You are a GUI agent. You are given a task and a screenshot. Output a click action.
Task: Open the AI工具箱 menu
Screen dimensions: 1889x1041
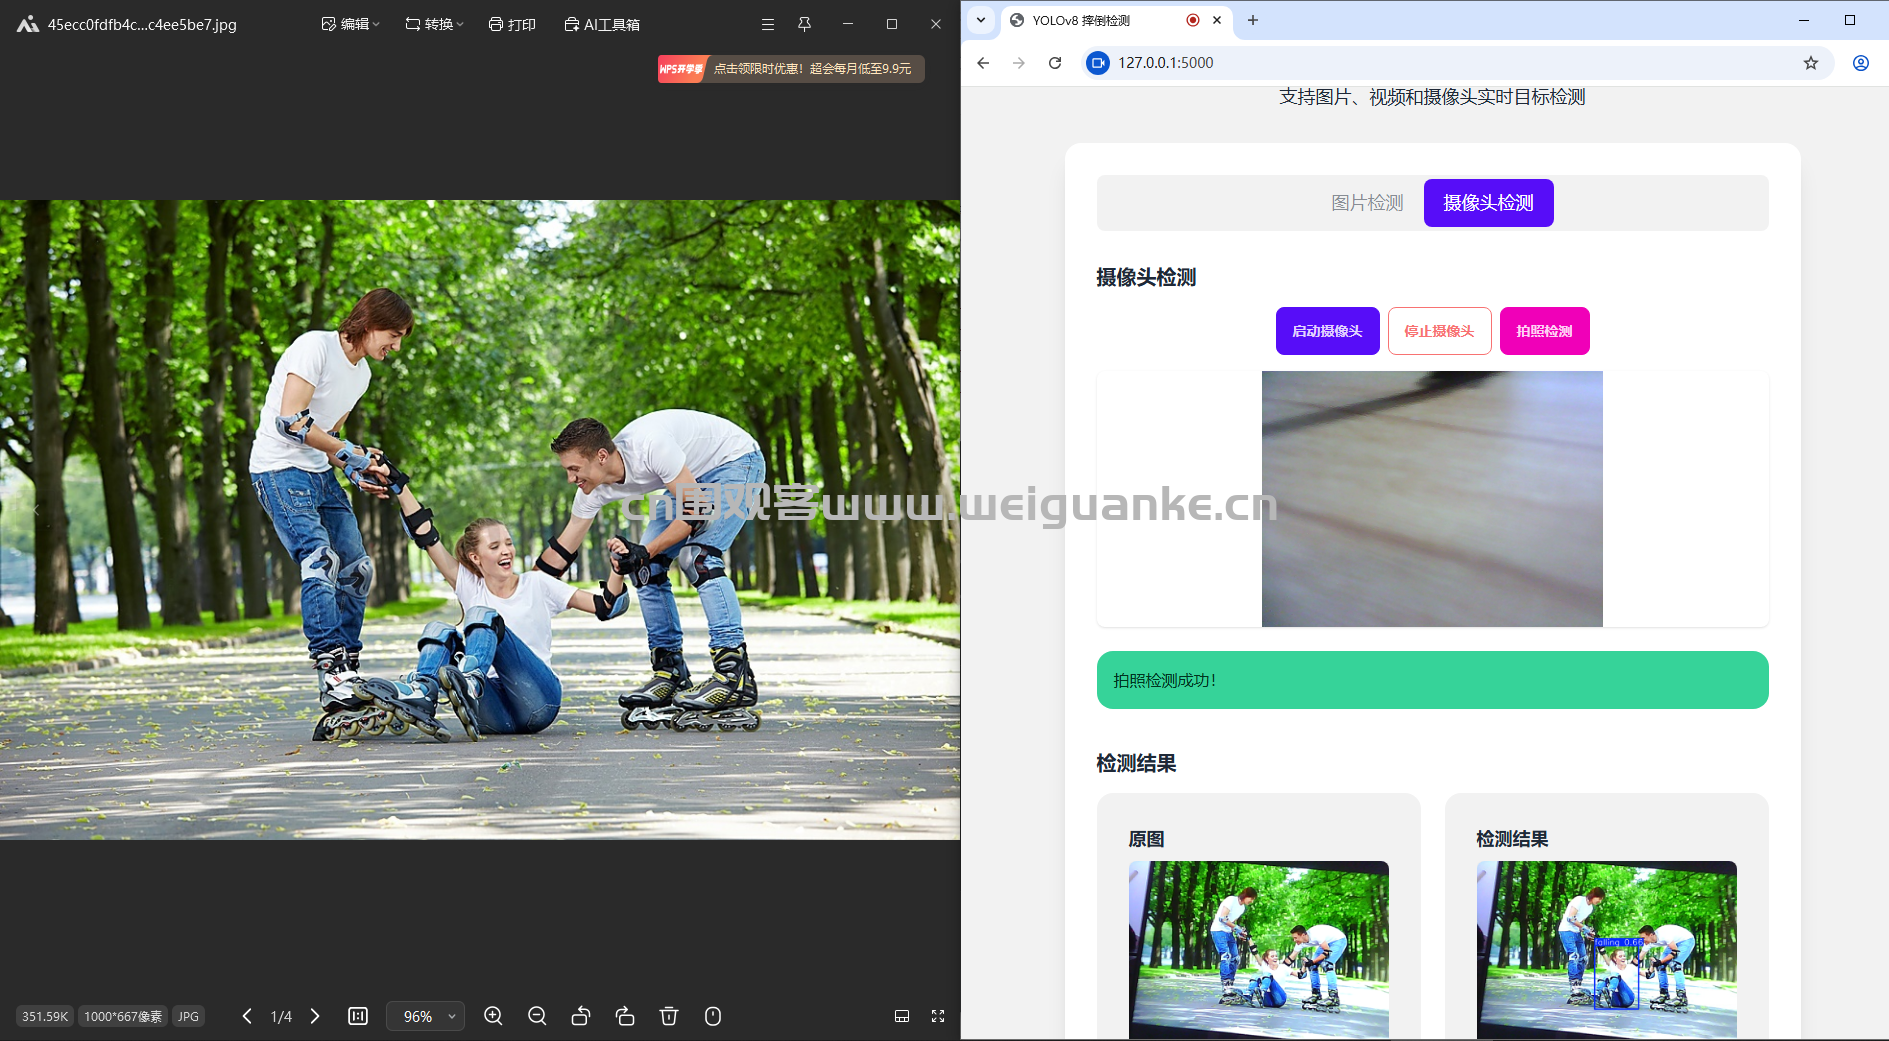[x=602, y=24]
